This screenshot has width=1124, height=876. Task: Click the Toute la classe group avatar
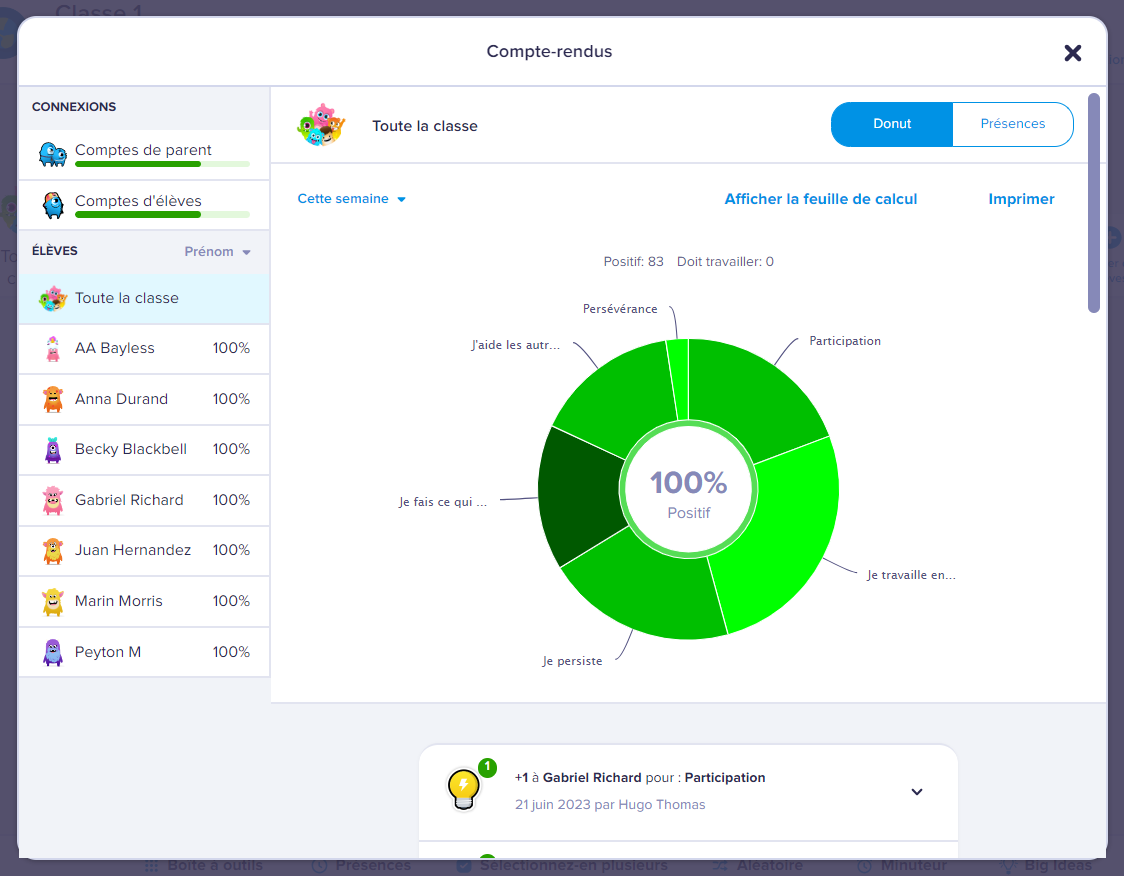tap(53, 298)
